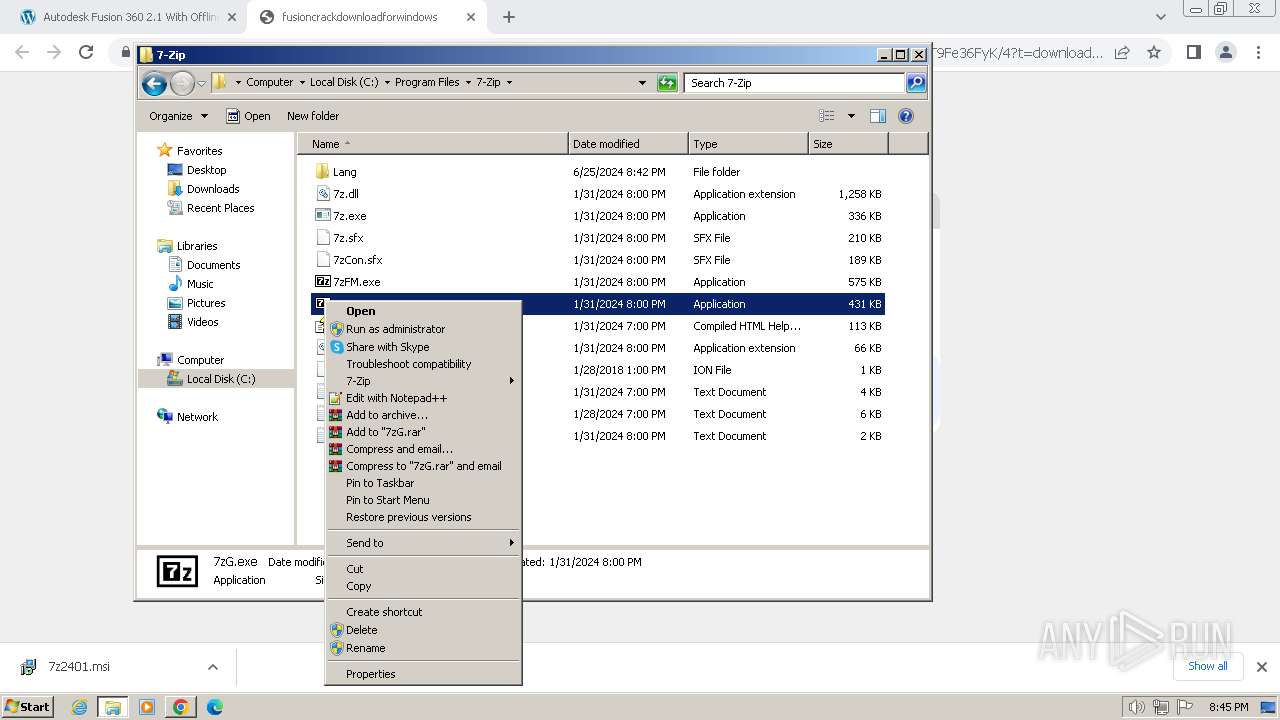The width and height of the screenshot is (1280, 720).
Task: Expand the Send to submenu
Action: point(424,543)
